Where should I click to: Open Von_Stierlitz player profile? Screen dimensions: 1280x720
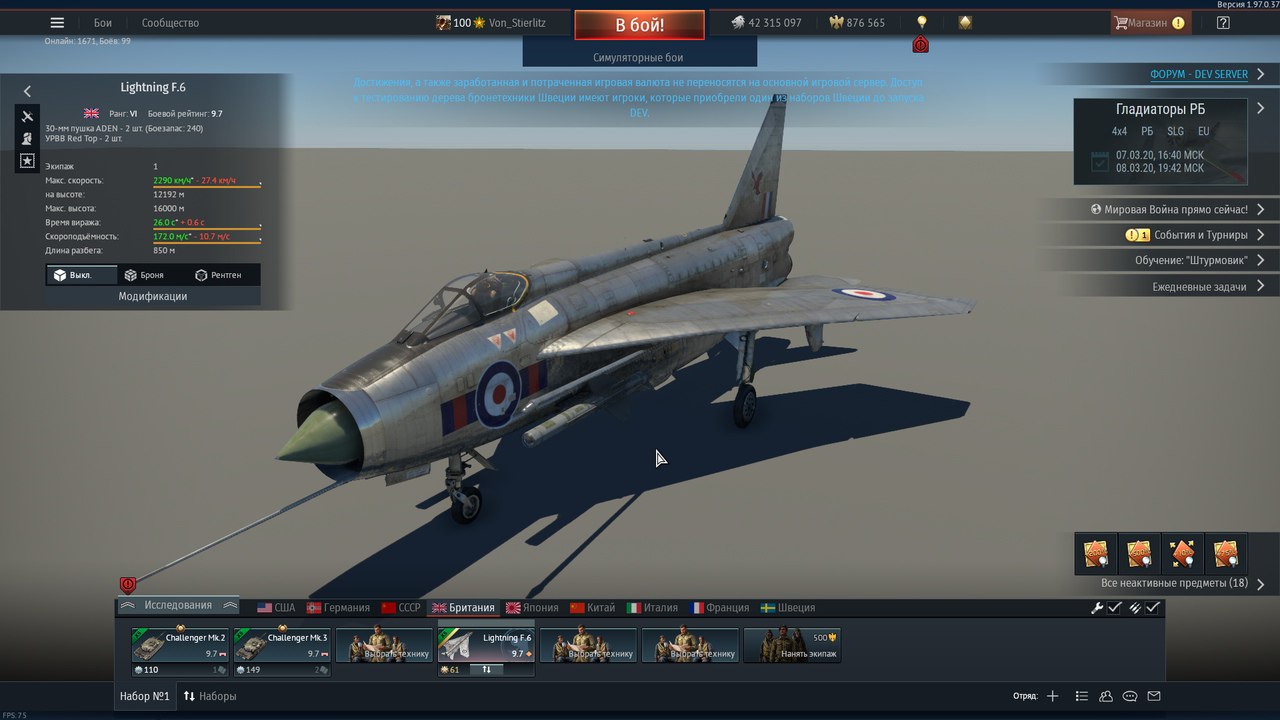click(517, 22)
